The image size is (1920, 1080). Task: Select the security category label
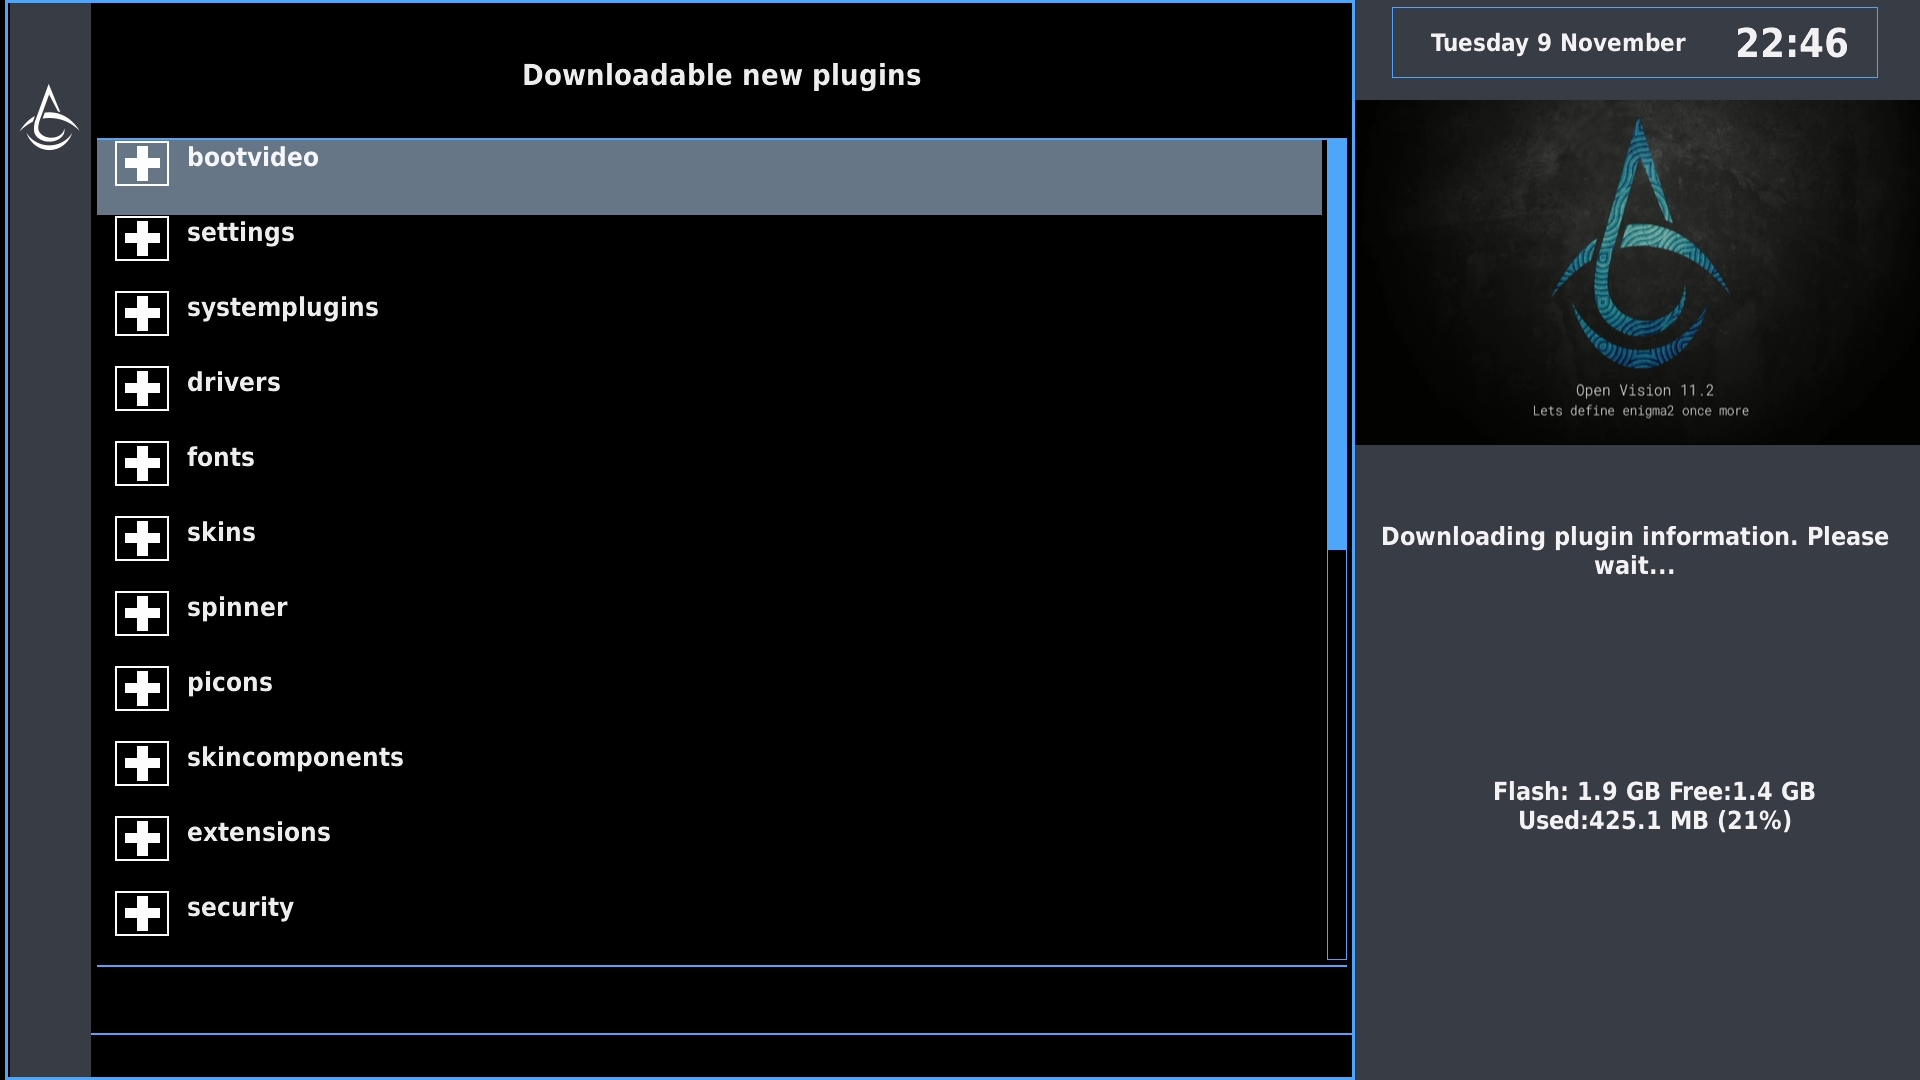tap(240, 907)
